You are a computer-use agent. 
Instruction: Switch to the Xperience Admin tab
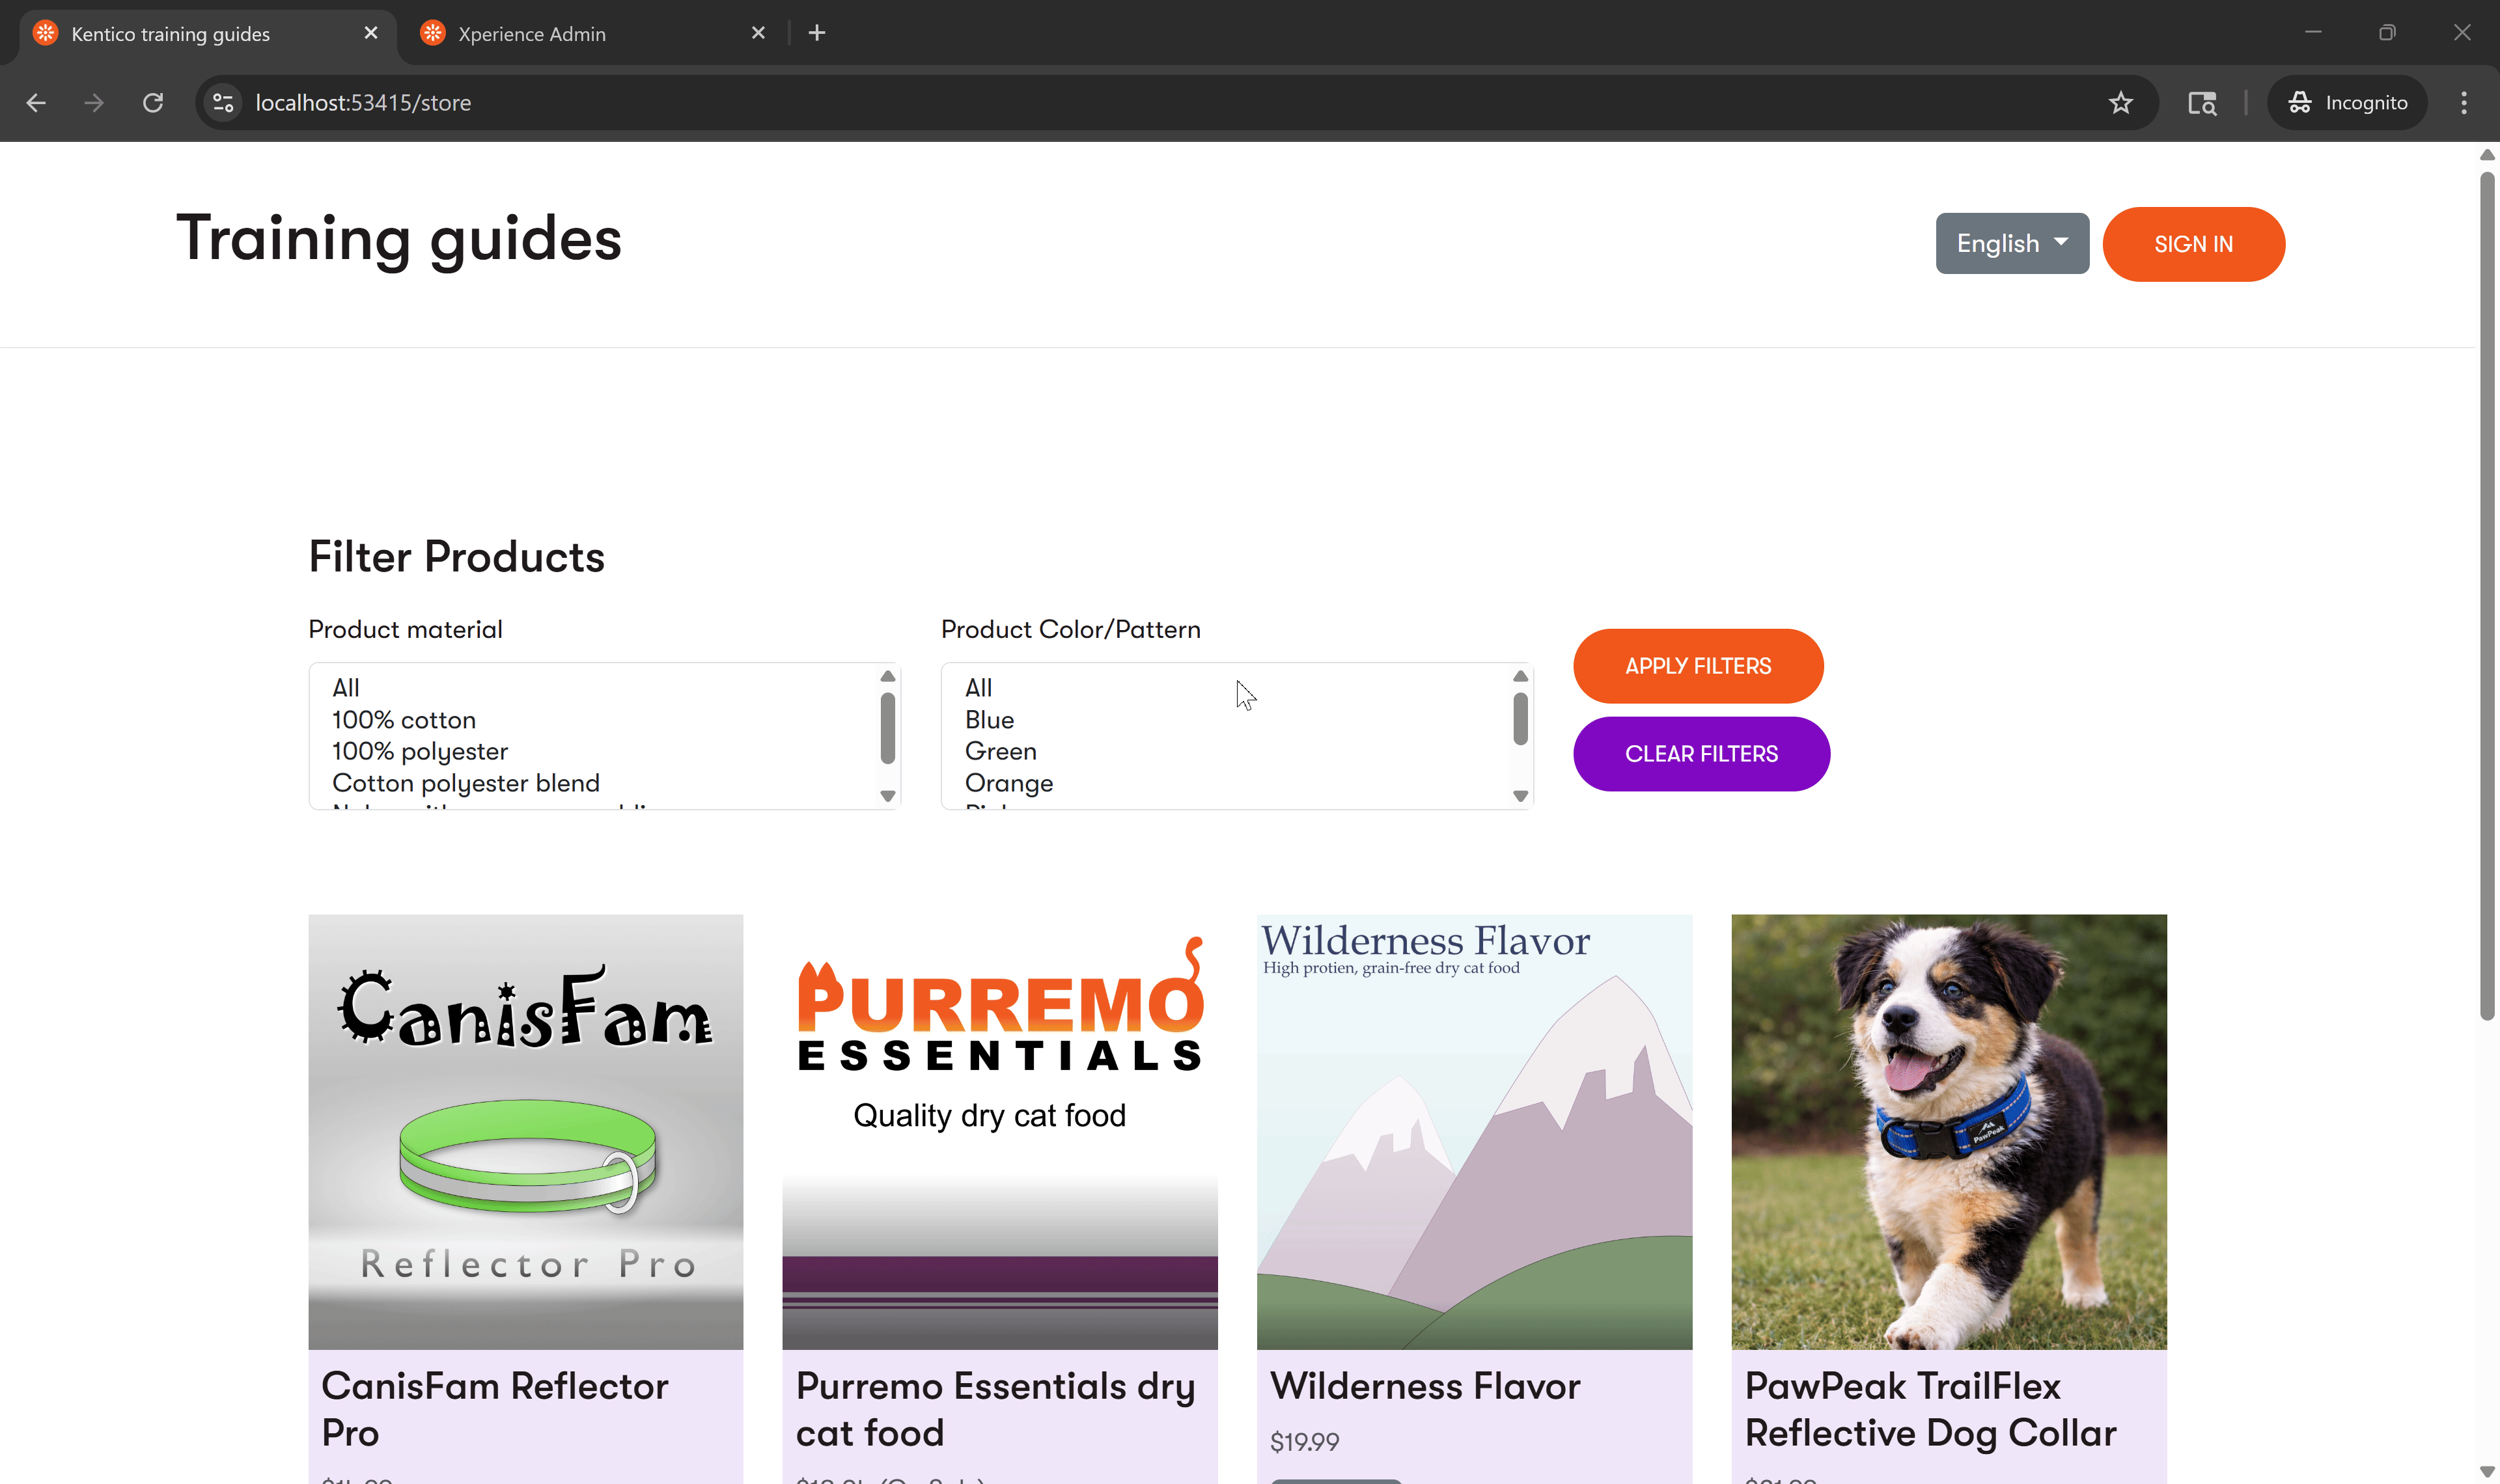(532, 32)
